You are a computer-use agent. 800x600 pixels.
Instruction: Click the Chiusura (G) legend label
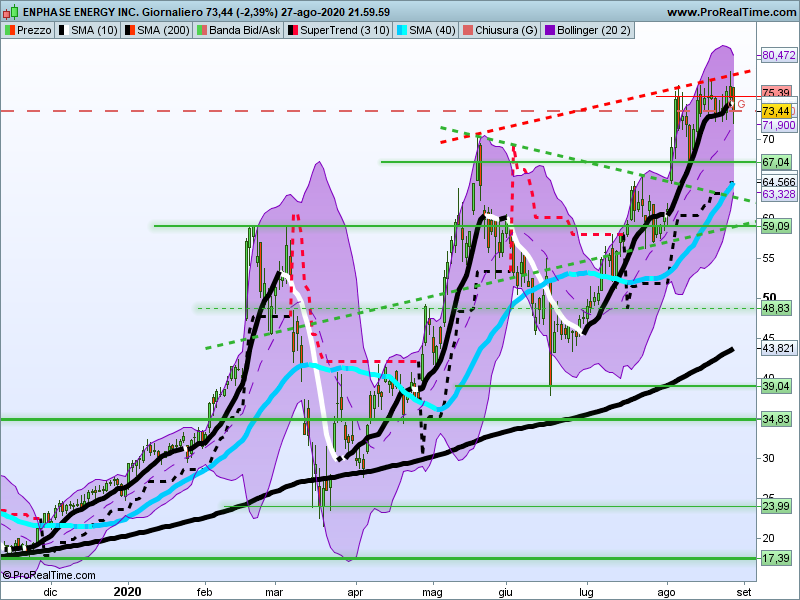tap(506, 31)
